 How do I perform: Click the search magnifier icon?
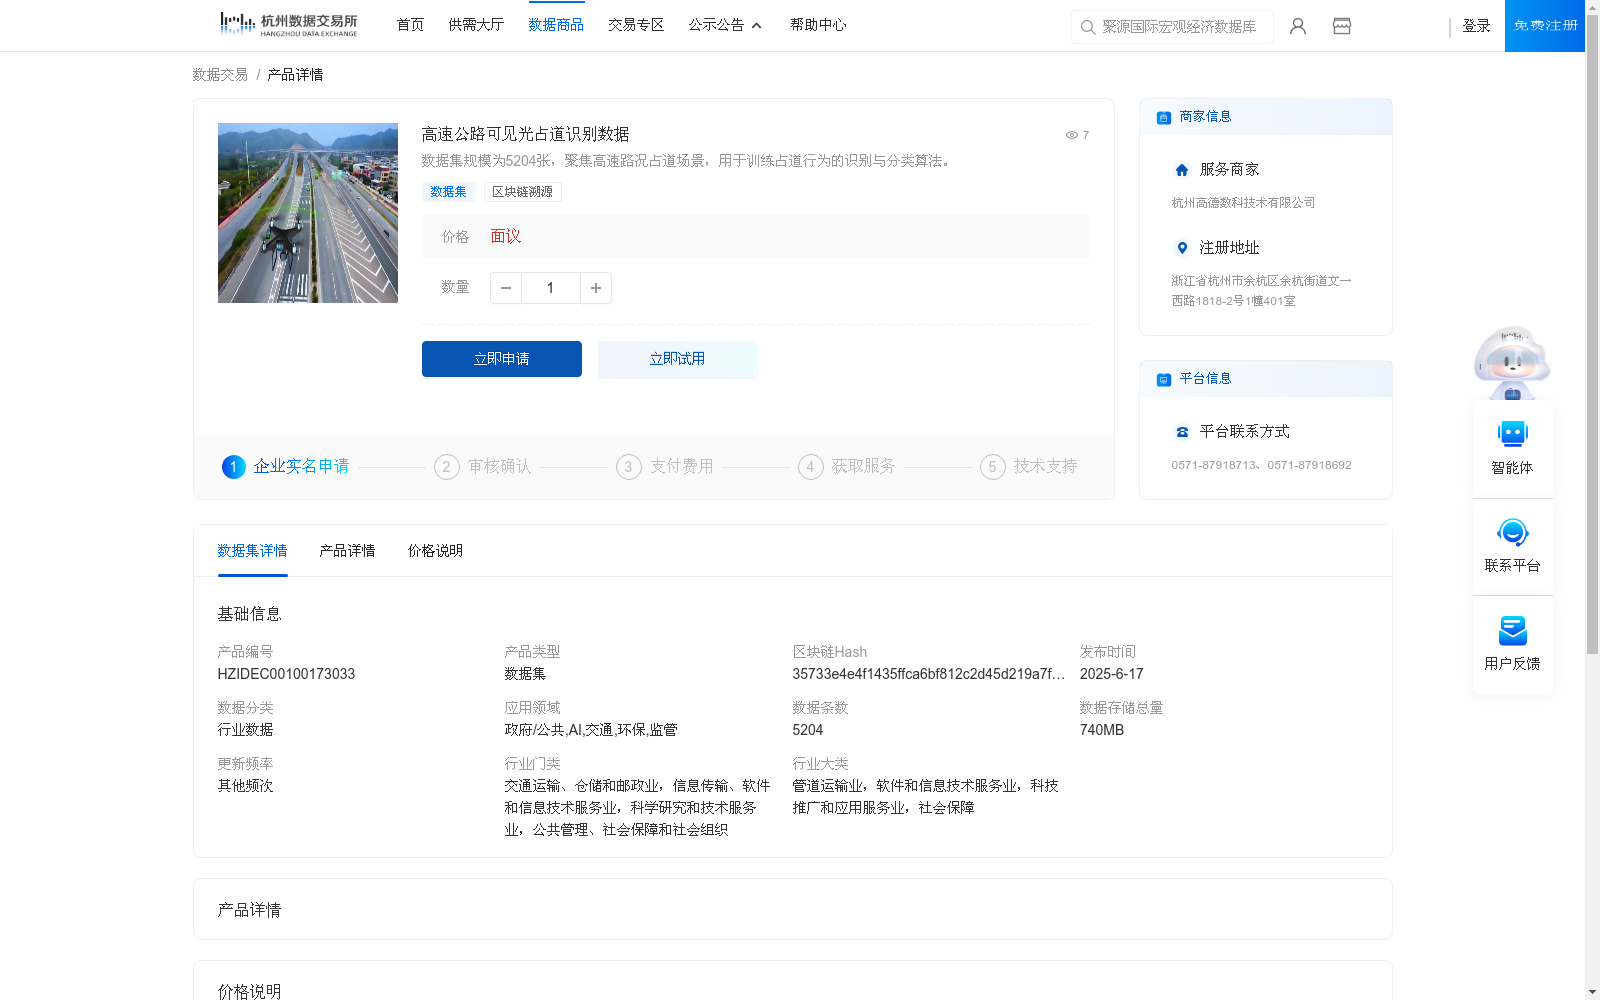[1087, 27]
